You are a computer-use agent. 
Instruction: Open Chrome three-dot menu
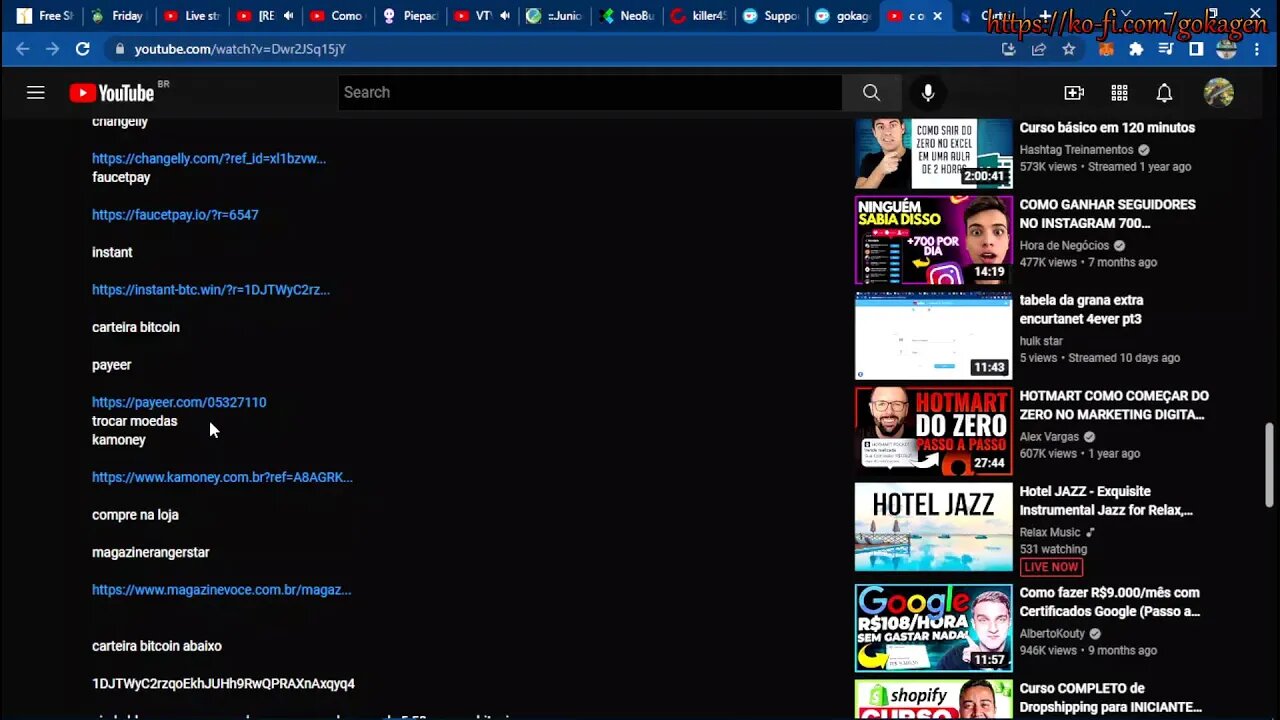pos(1257,49)
